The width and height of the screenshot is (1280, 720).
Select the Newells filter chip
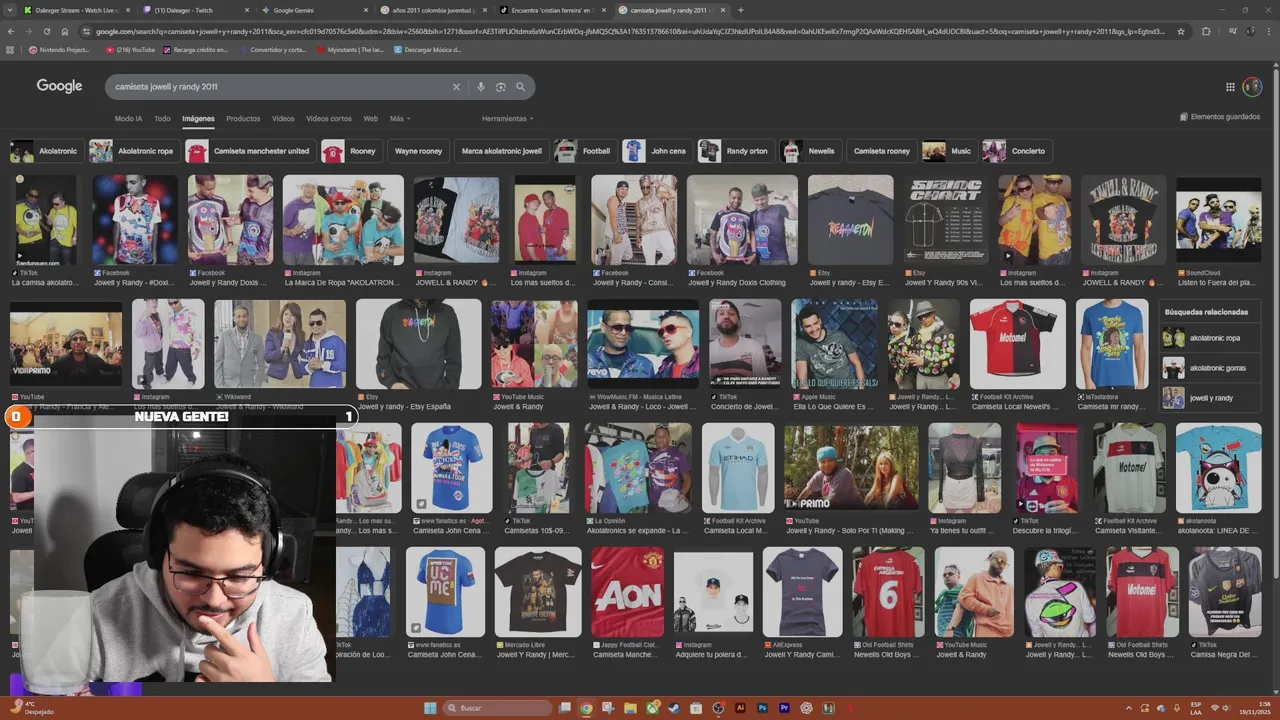[x=810, y=151]
